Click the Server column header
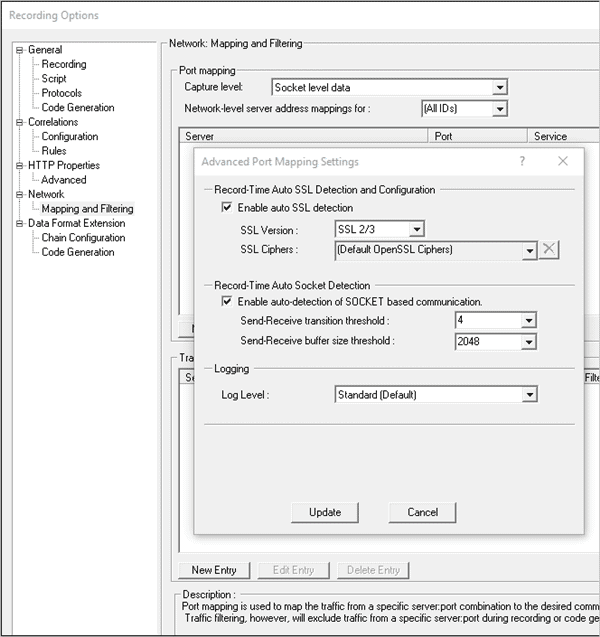Viewport: 600px width, 637px height. [303, 136]
